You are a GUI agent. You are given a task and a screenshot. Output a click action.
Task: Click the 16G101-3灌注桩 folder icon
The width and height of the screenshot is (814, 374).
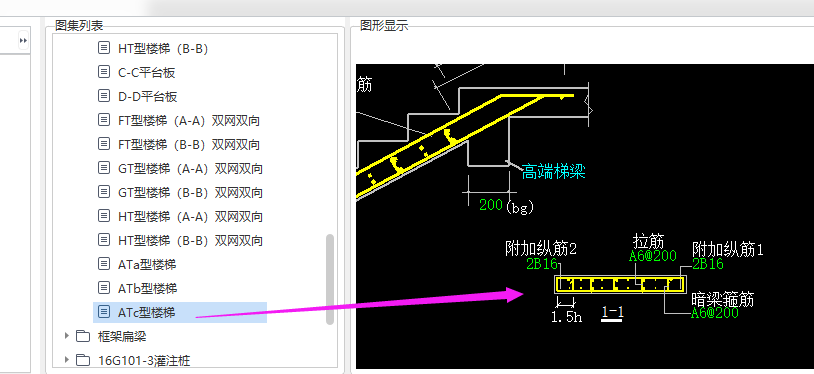[x=83, y=359]
